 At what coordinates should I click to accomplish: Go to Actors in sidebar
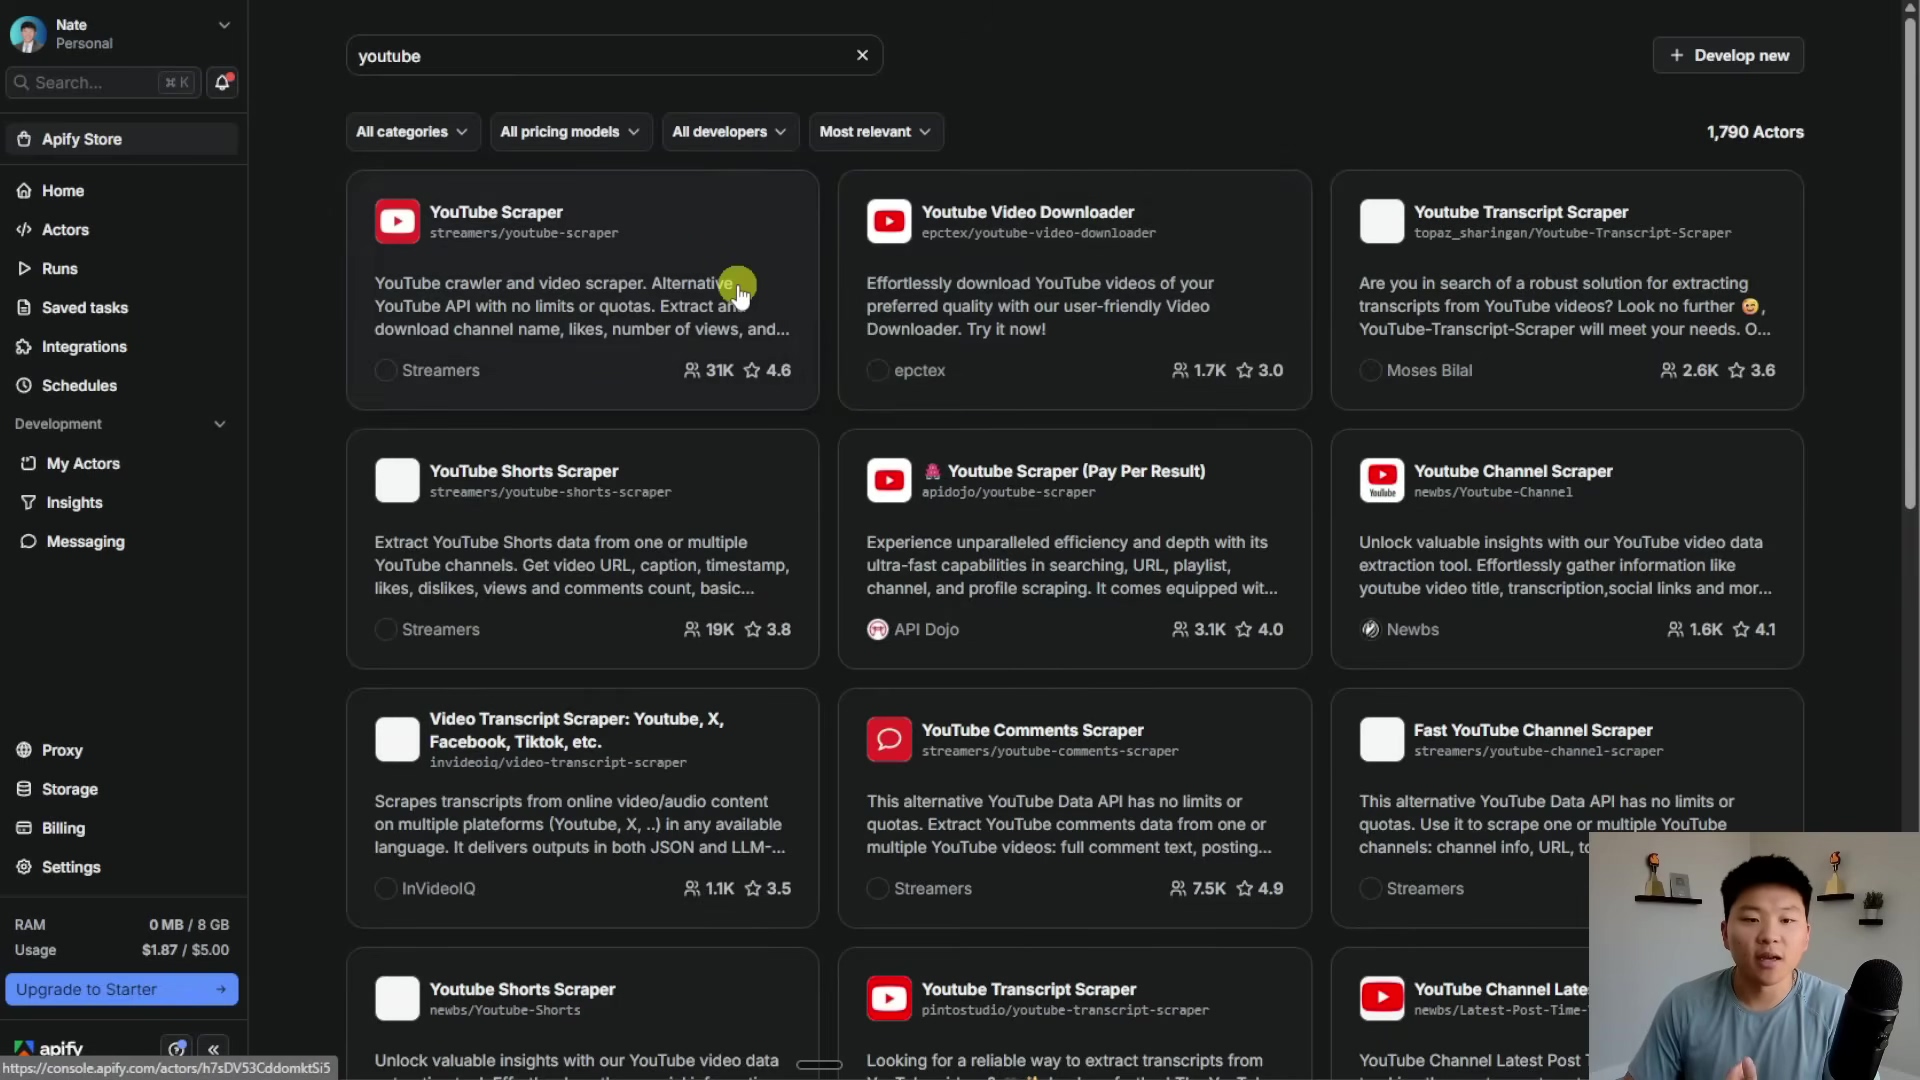coord(65,230)
